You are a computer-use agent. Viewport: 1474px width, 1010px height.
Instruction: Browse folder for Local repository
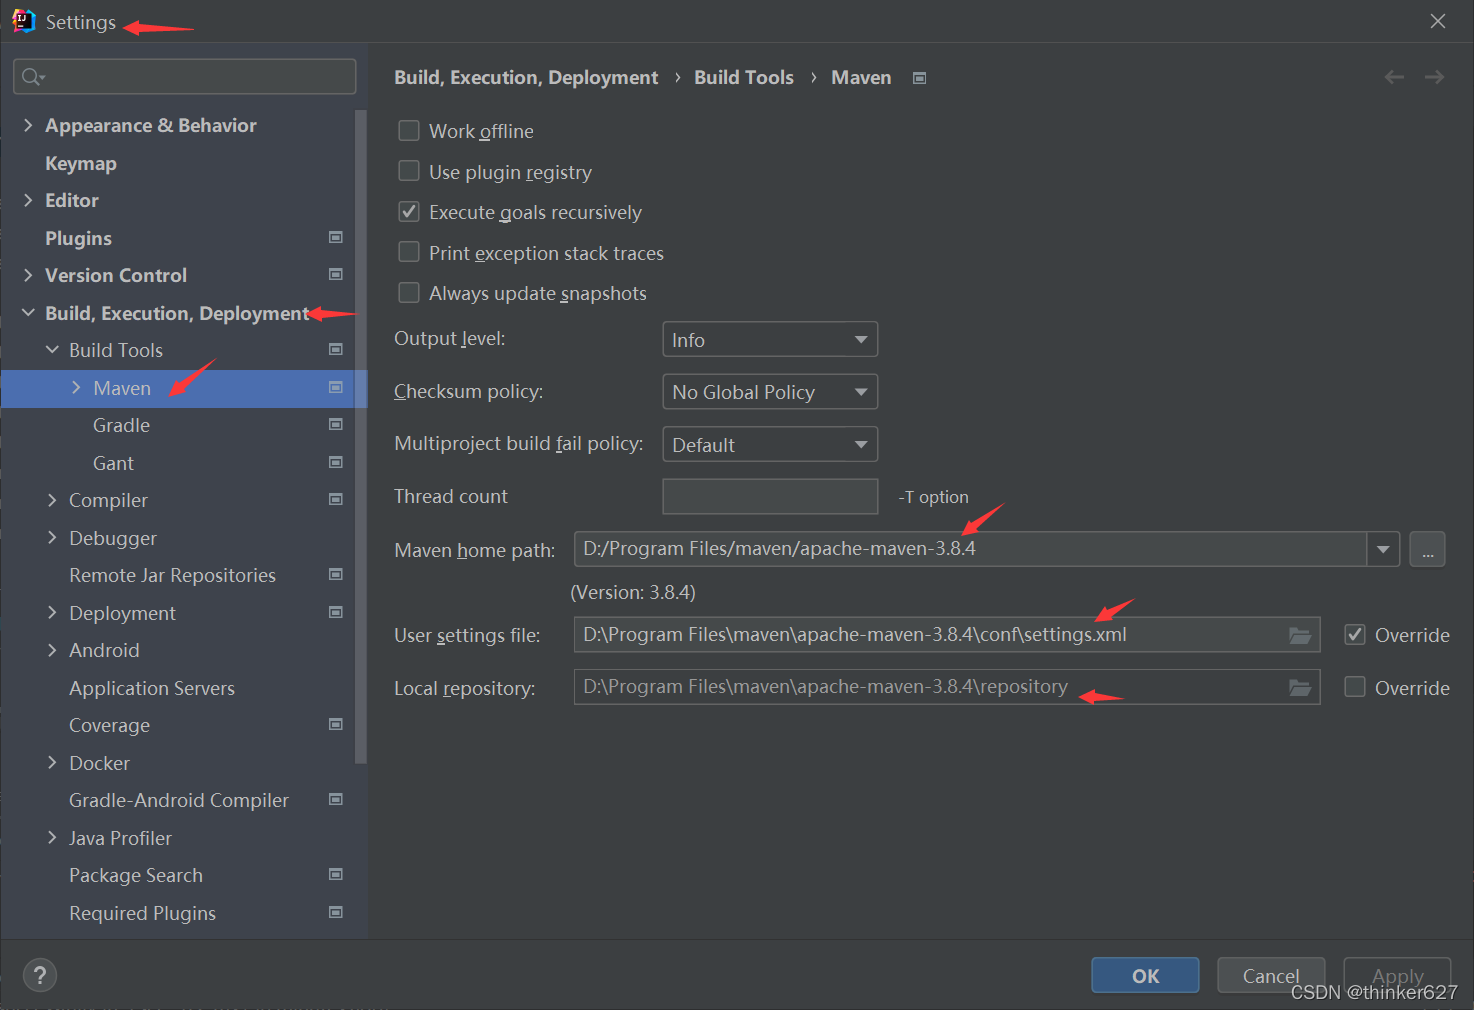[1299, 687]
